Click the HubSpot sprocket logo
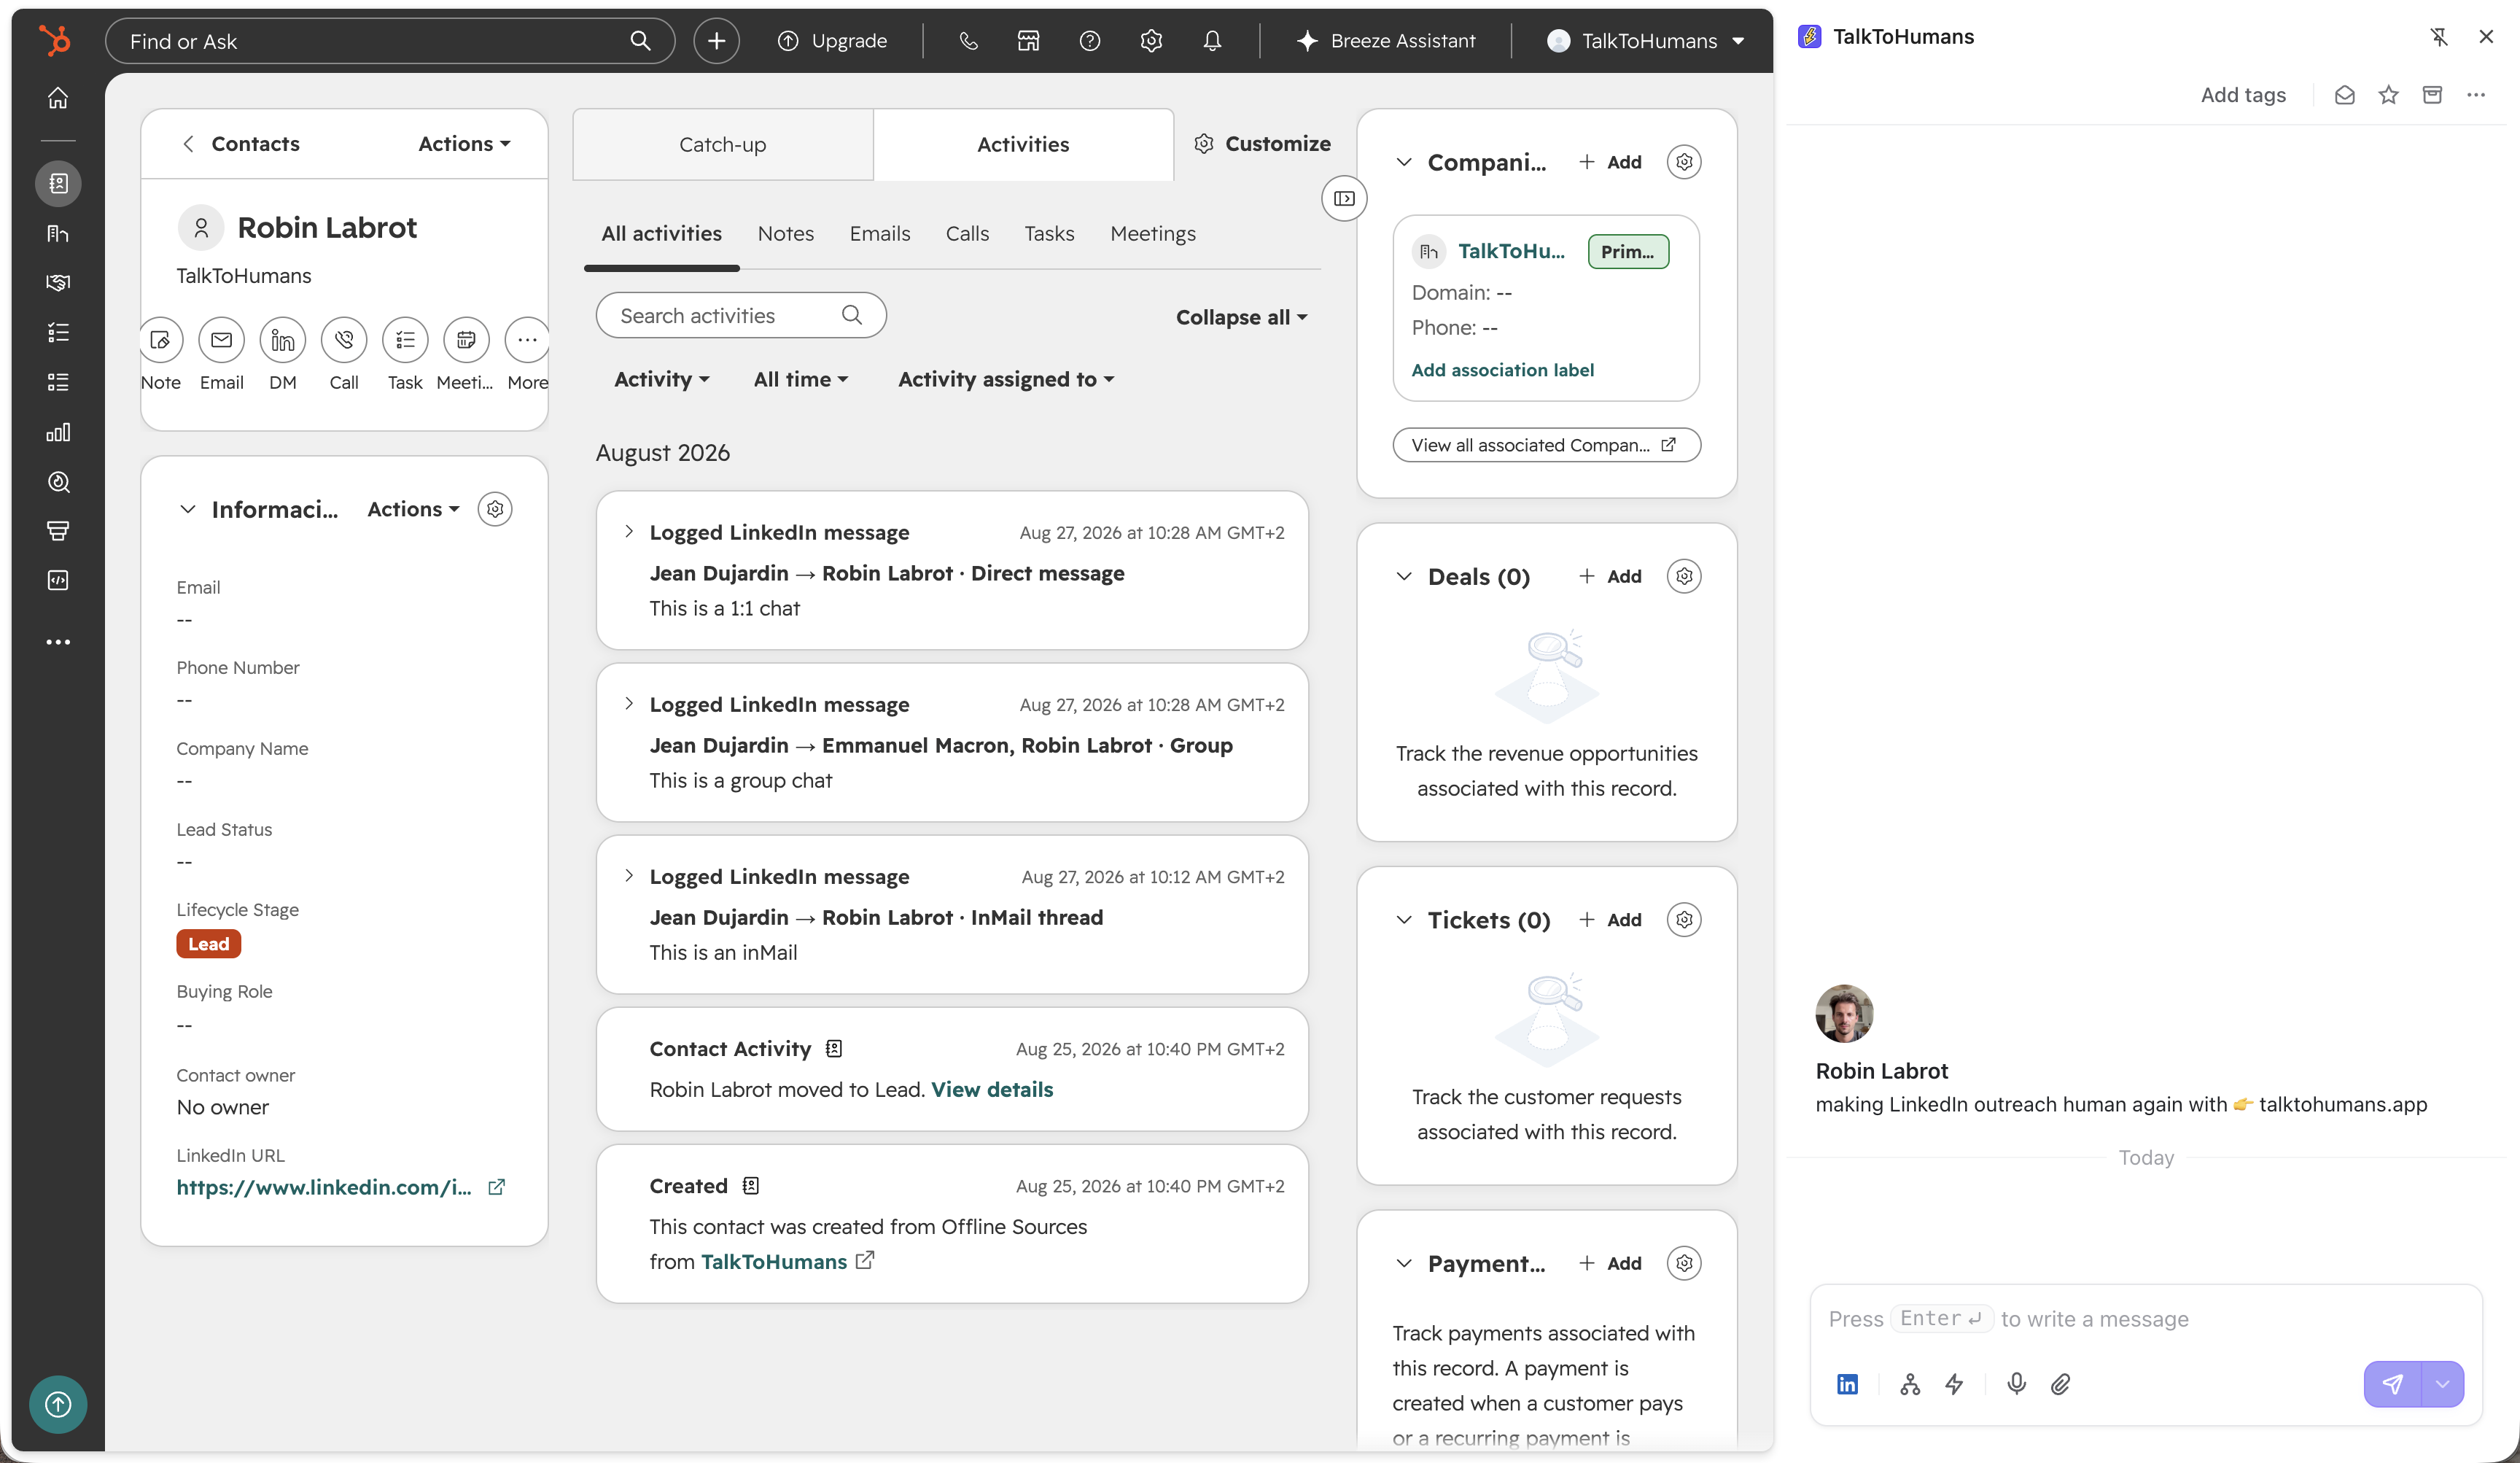Screen dimensions: 2520x1463 55,40
